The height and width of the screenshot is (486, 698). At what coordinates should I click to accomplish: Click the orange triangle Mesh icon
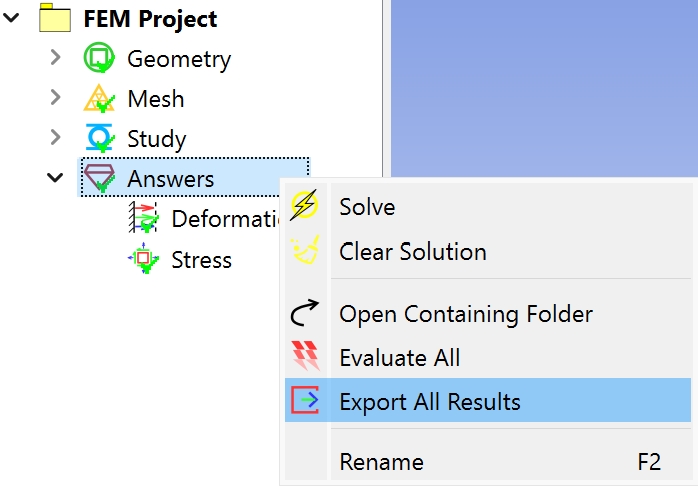pyautogui.click(x=99, y=98)
